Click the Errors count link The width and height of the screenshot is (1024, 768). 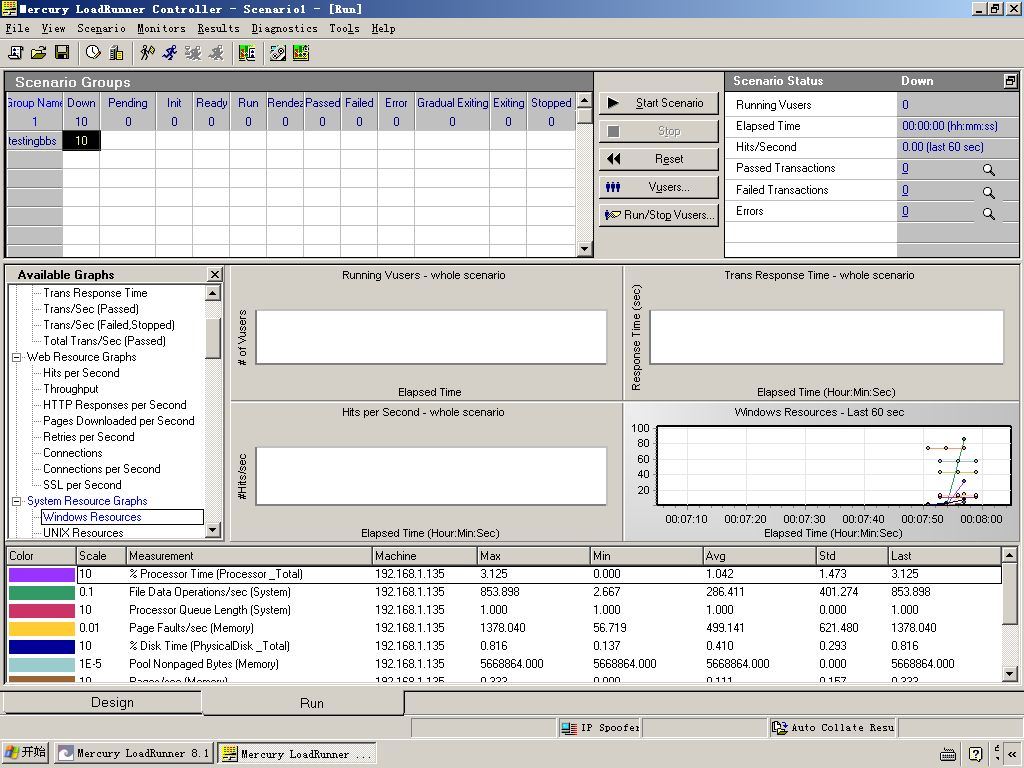pyautogui.click(x=905, y=212)
